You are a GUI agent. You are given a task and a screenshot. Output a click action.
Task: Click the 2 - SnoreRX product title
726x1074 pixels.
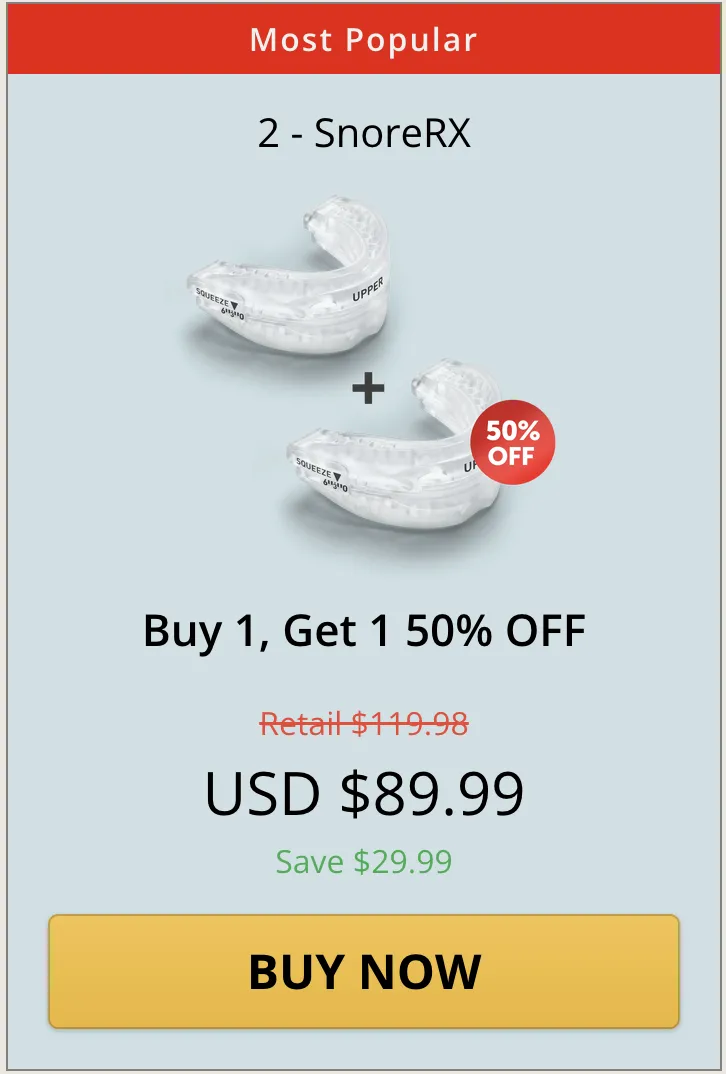[x=364, y=133]
